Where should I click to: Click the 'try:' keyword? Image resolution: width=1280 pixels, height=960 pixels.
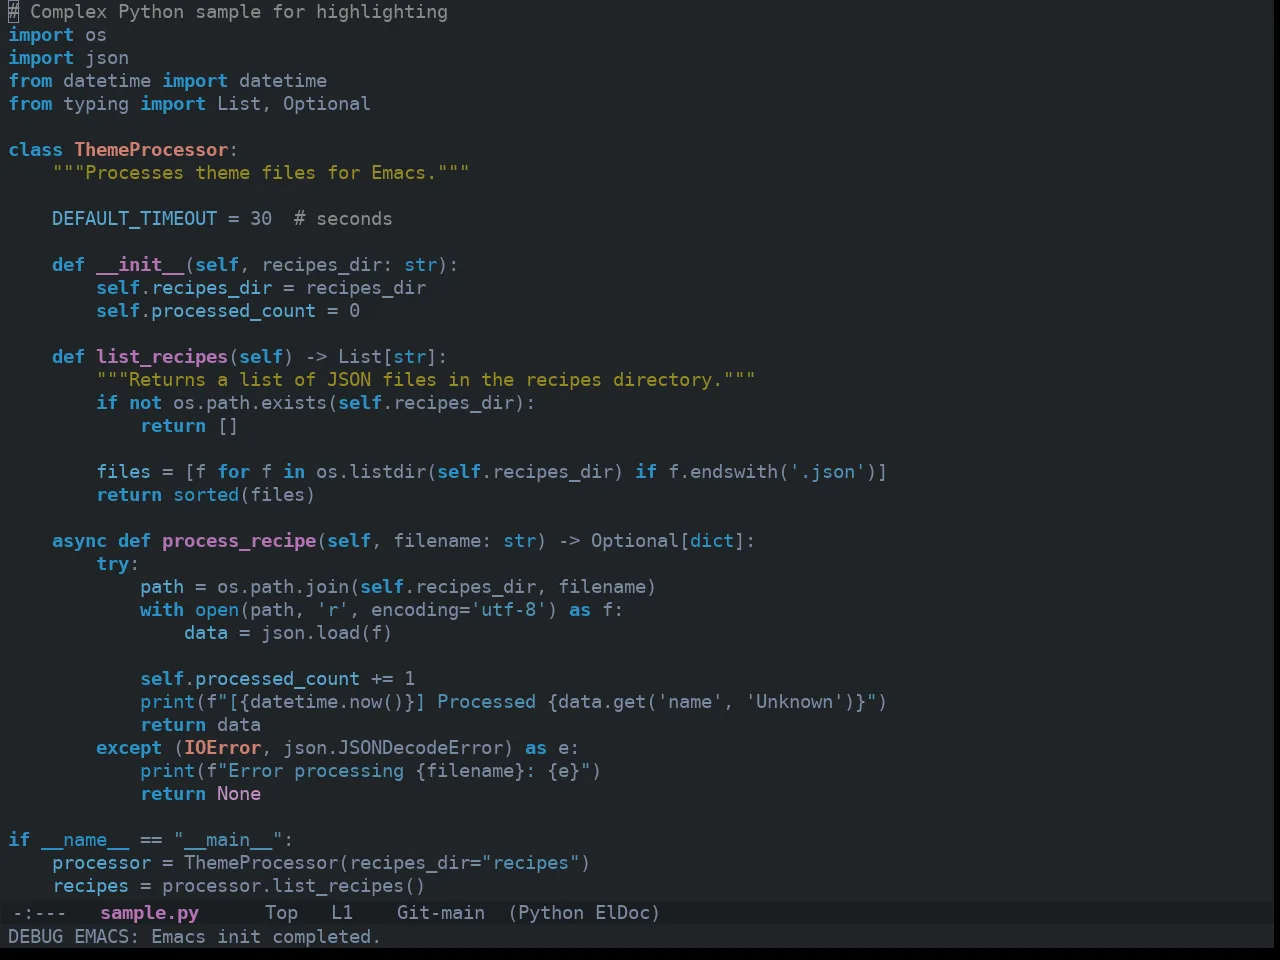coord(117,564)
